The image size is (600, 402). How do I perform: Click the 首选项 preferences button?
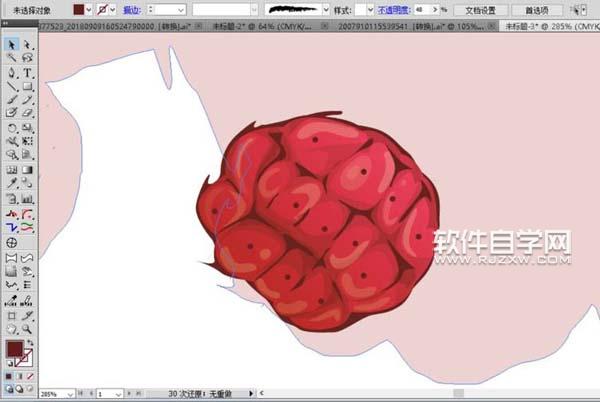click(537, 10)
